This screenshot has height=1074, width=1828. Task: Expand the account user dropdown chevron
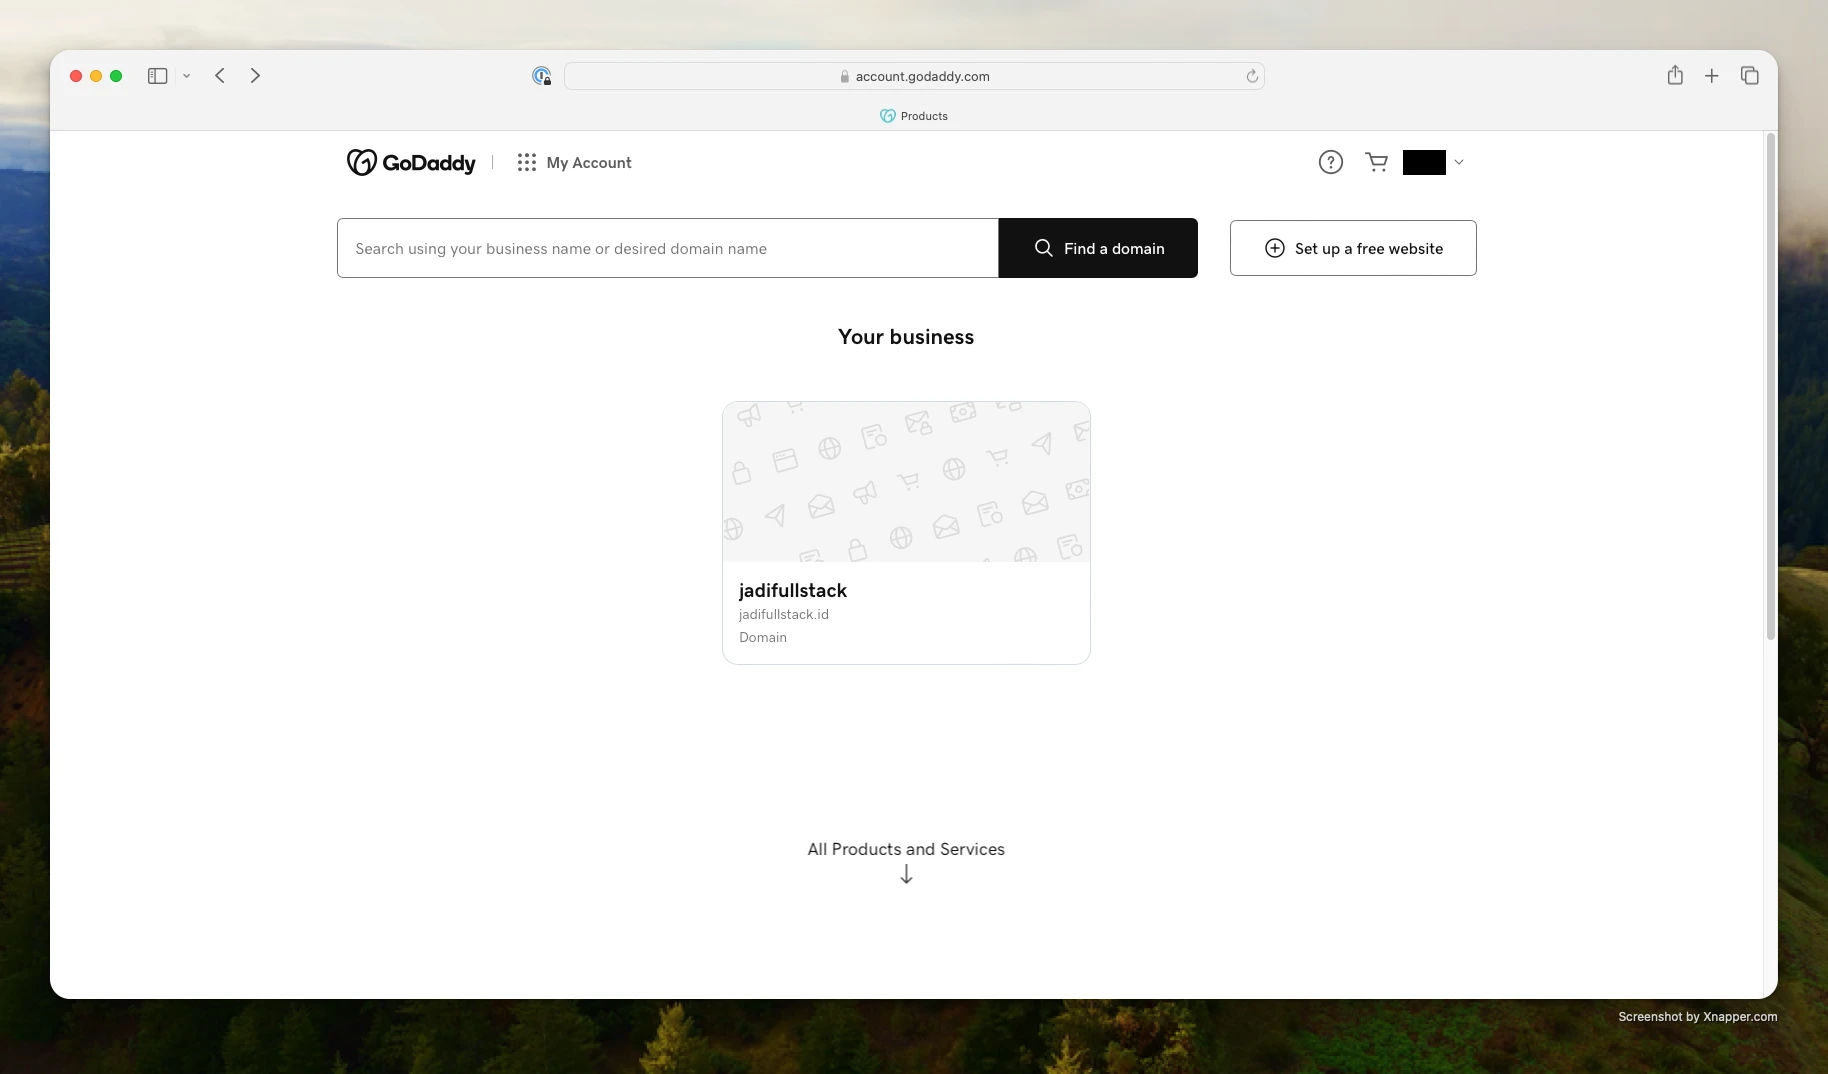(x=1458, y=162)
